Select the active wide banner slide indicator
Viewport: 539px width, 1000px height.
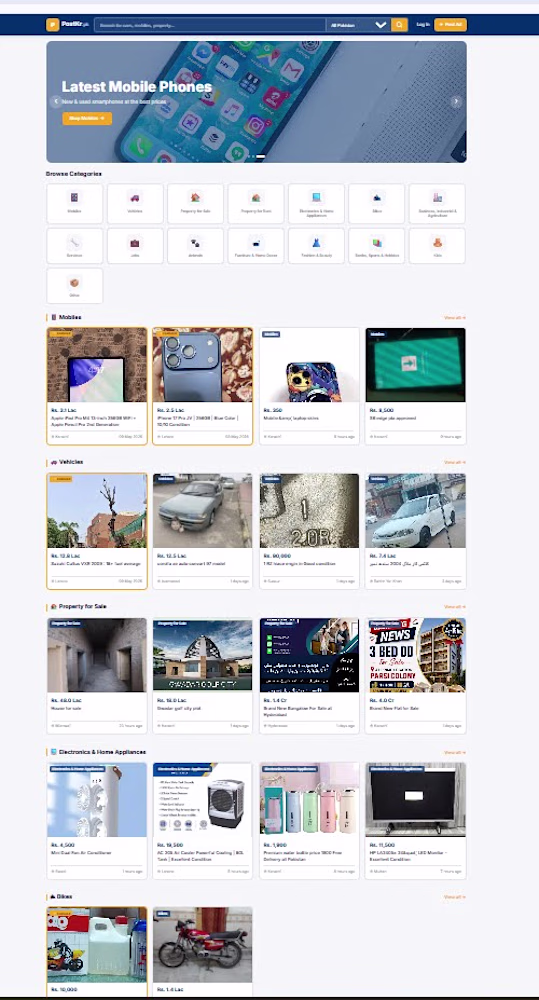tap(260, 156)
